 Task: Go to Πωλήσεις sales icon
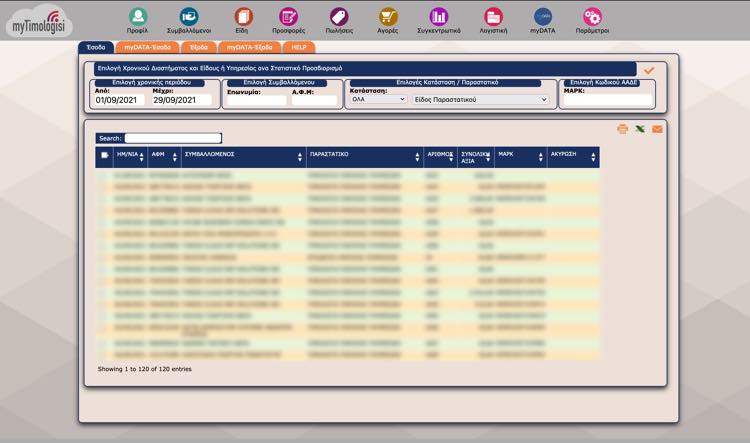point(339,17)
